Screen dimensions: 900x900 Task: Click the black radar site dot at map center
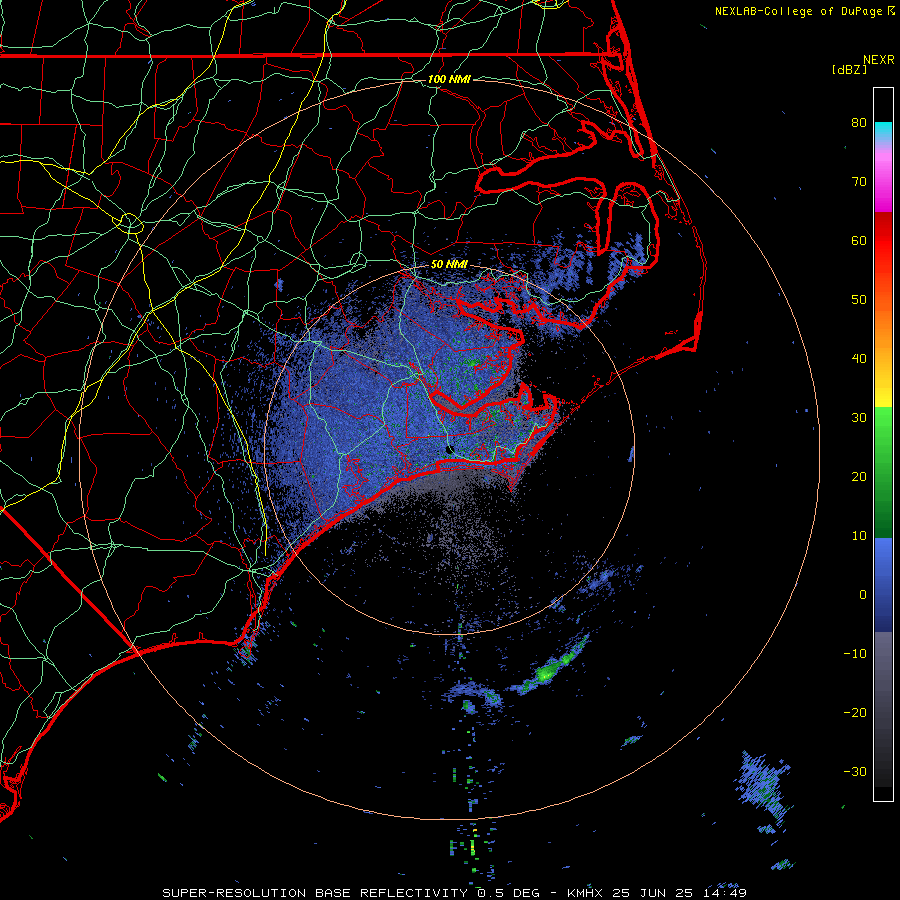tap(449, 450)
